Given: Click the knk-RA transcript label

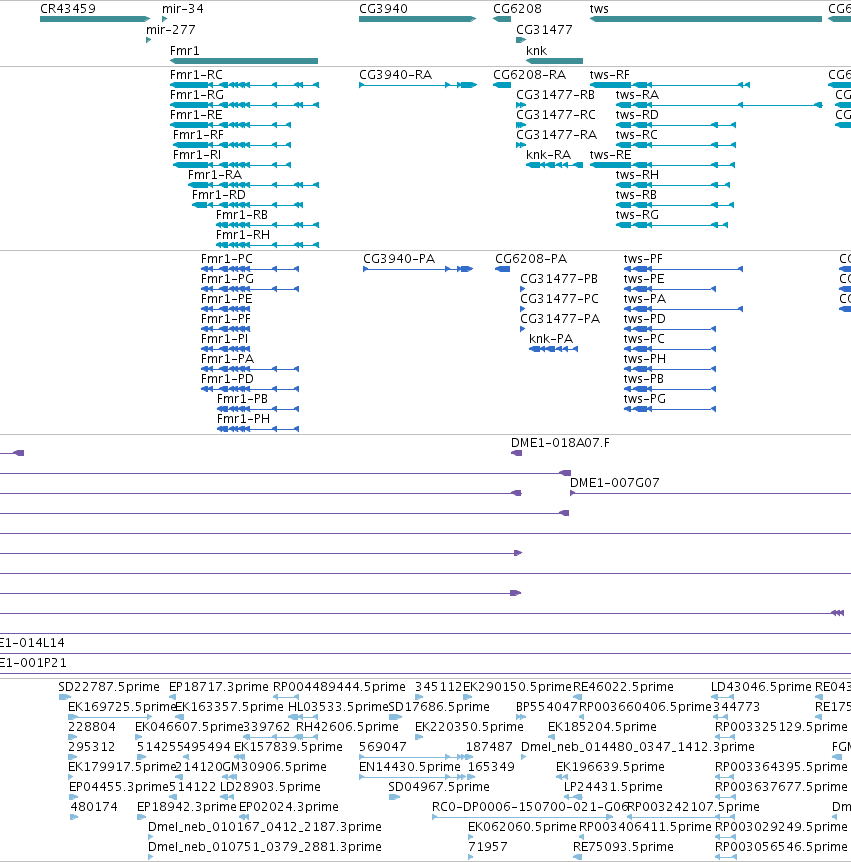Looking at the screenshot, I should click(549, 155).
